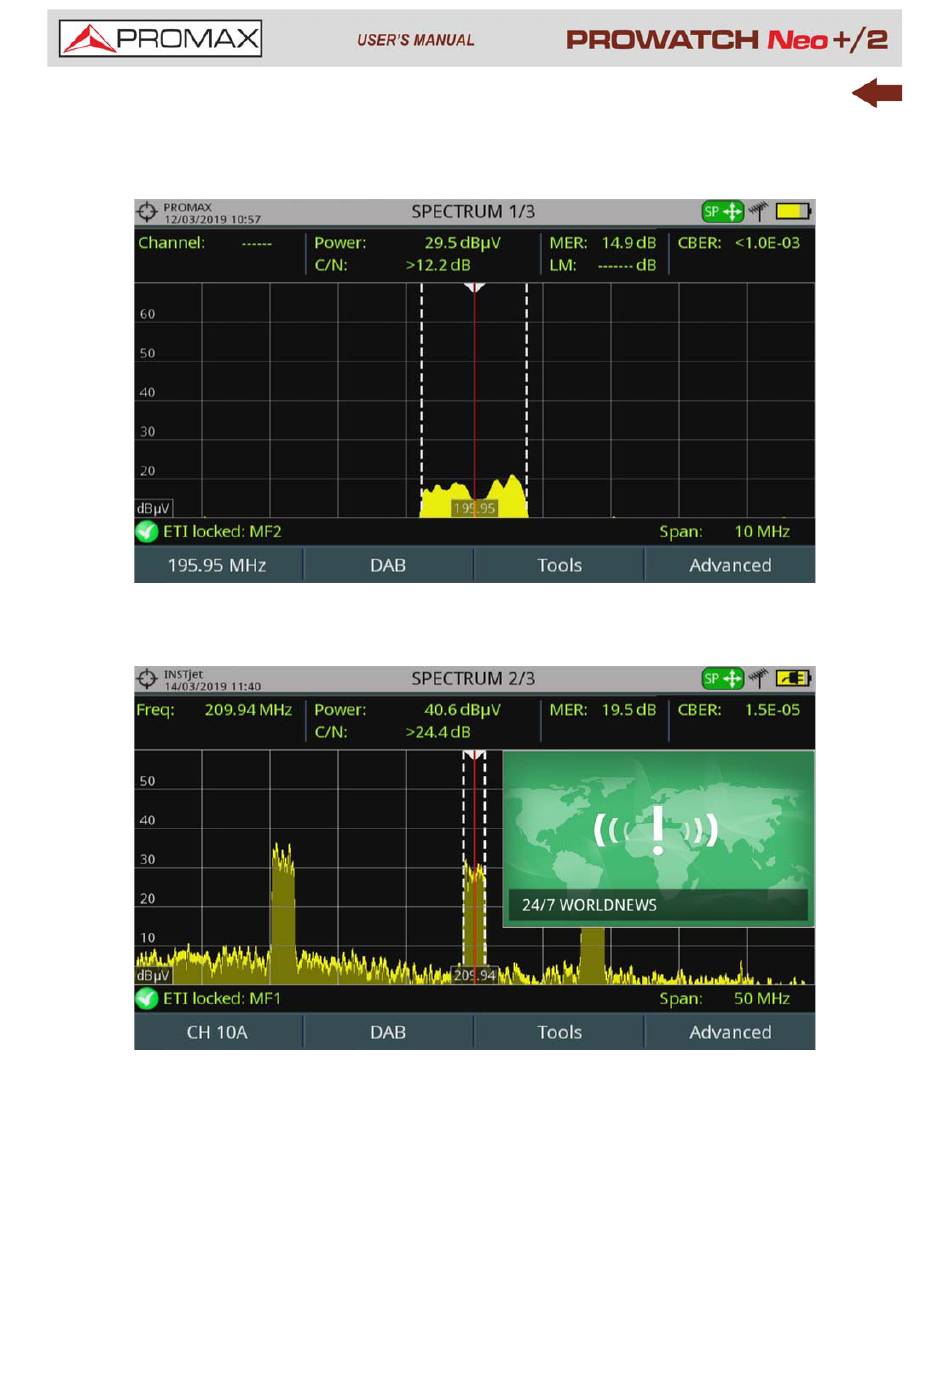Click the LM value in SPECTRUM 1/3
Viewport: 950px width, 1387px height.
click(627, 266)
